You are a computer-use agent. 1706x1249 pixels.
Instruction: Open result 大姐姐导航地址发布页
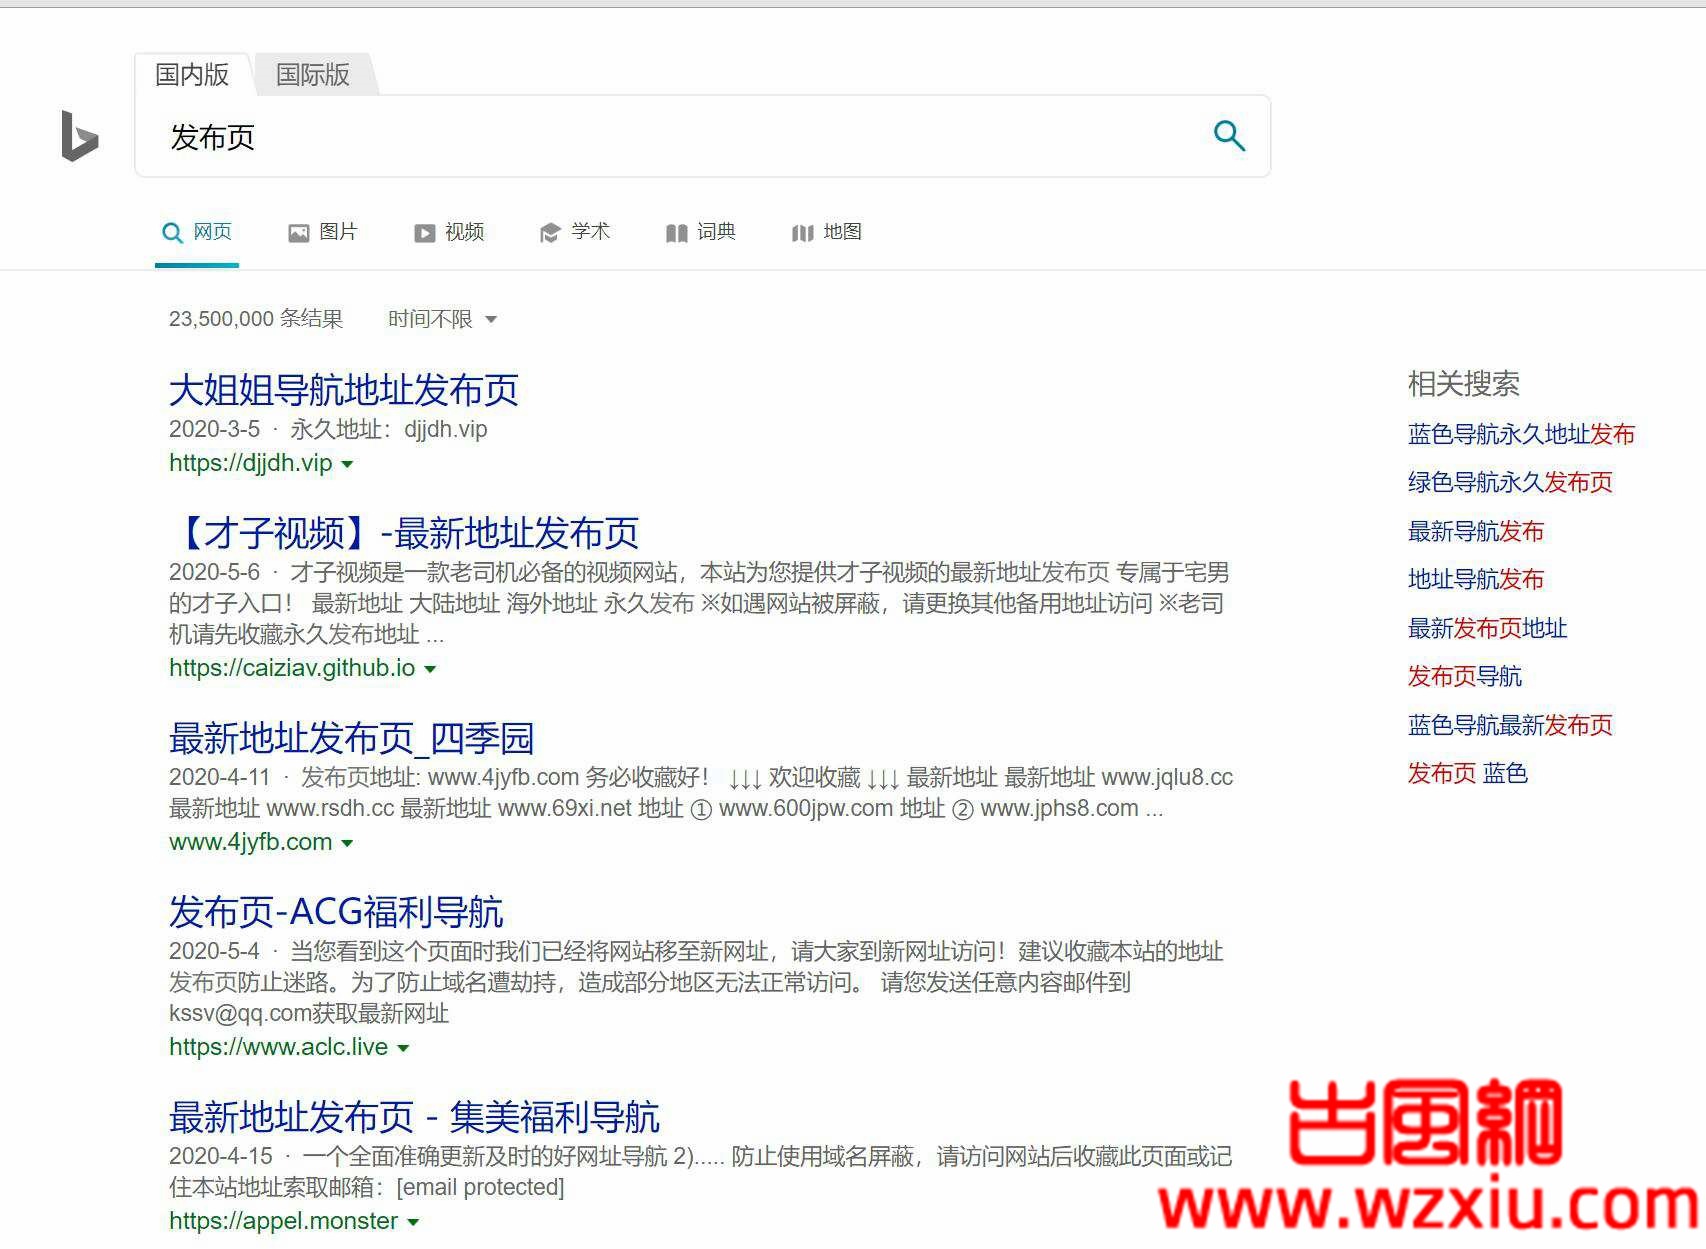pyautogui.click(x=343, y=390)
